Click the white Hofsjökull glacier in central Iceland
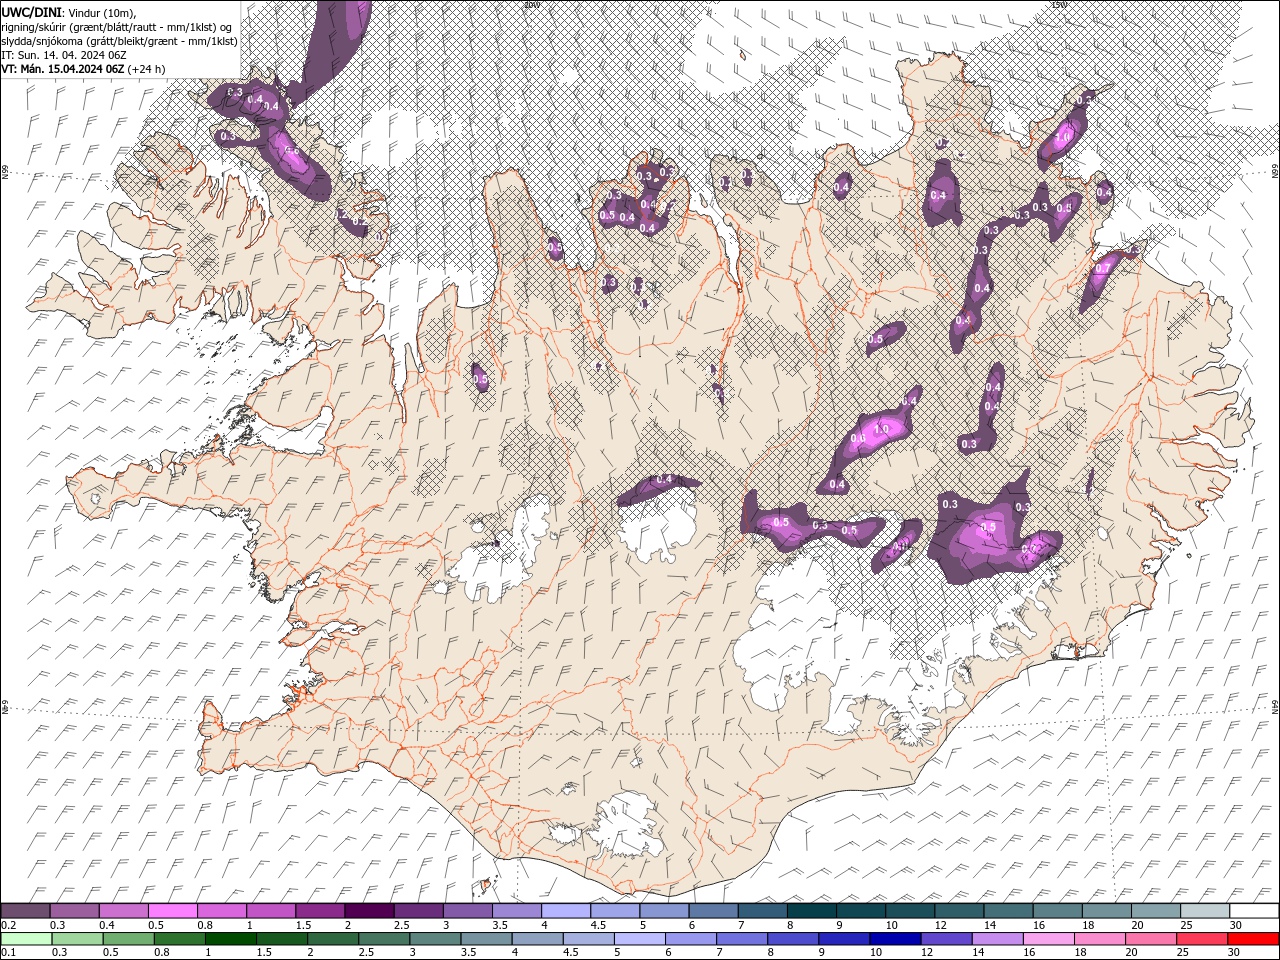This screenshot has width=1280, height=960. tap(657, 525)
